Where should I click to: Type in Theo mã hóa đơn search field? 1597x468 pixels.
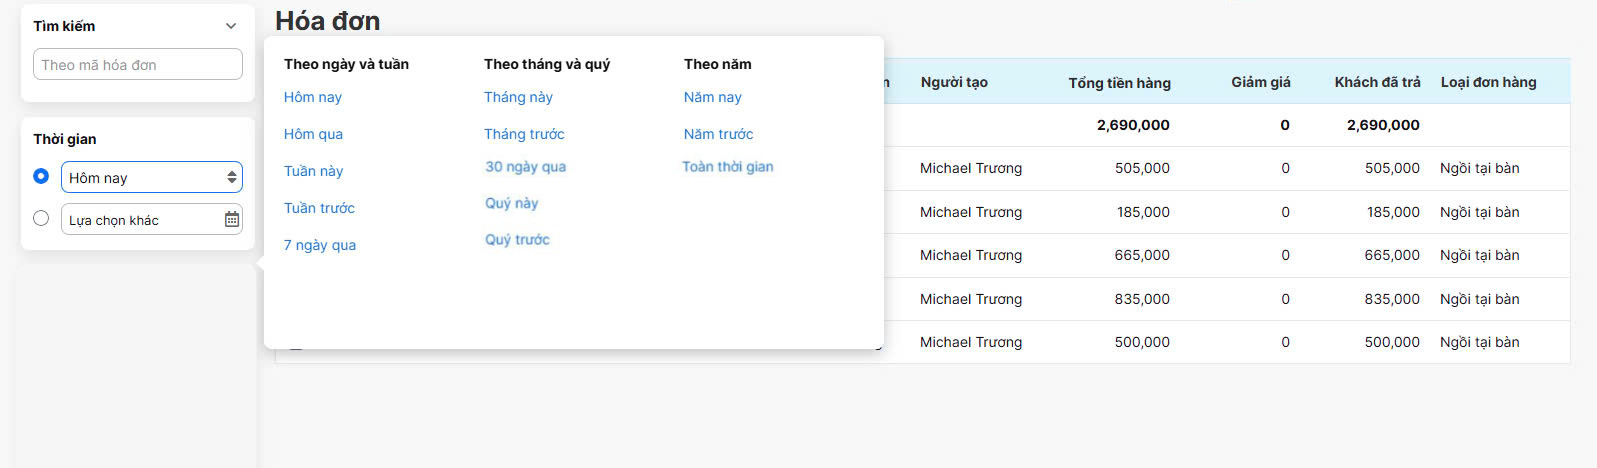(x=138, y=65)
